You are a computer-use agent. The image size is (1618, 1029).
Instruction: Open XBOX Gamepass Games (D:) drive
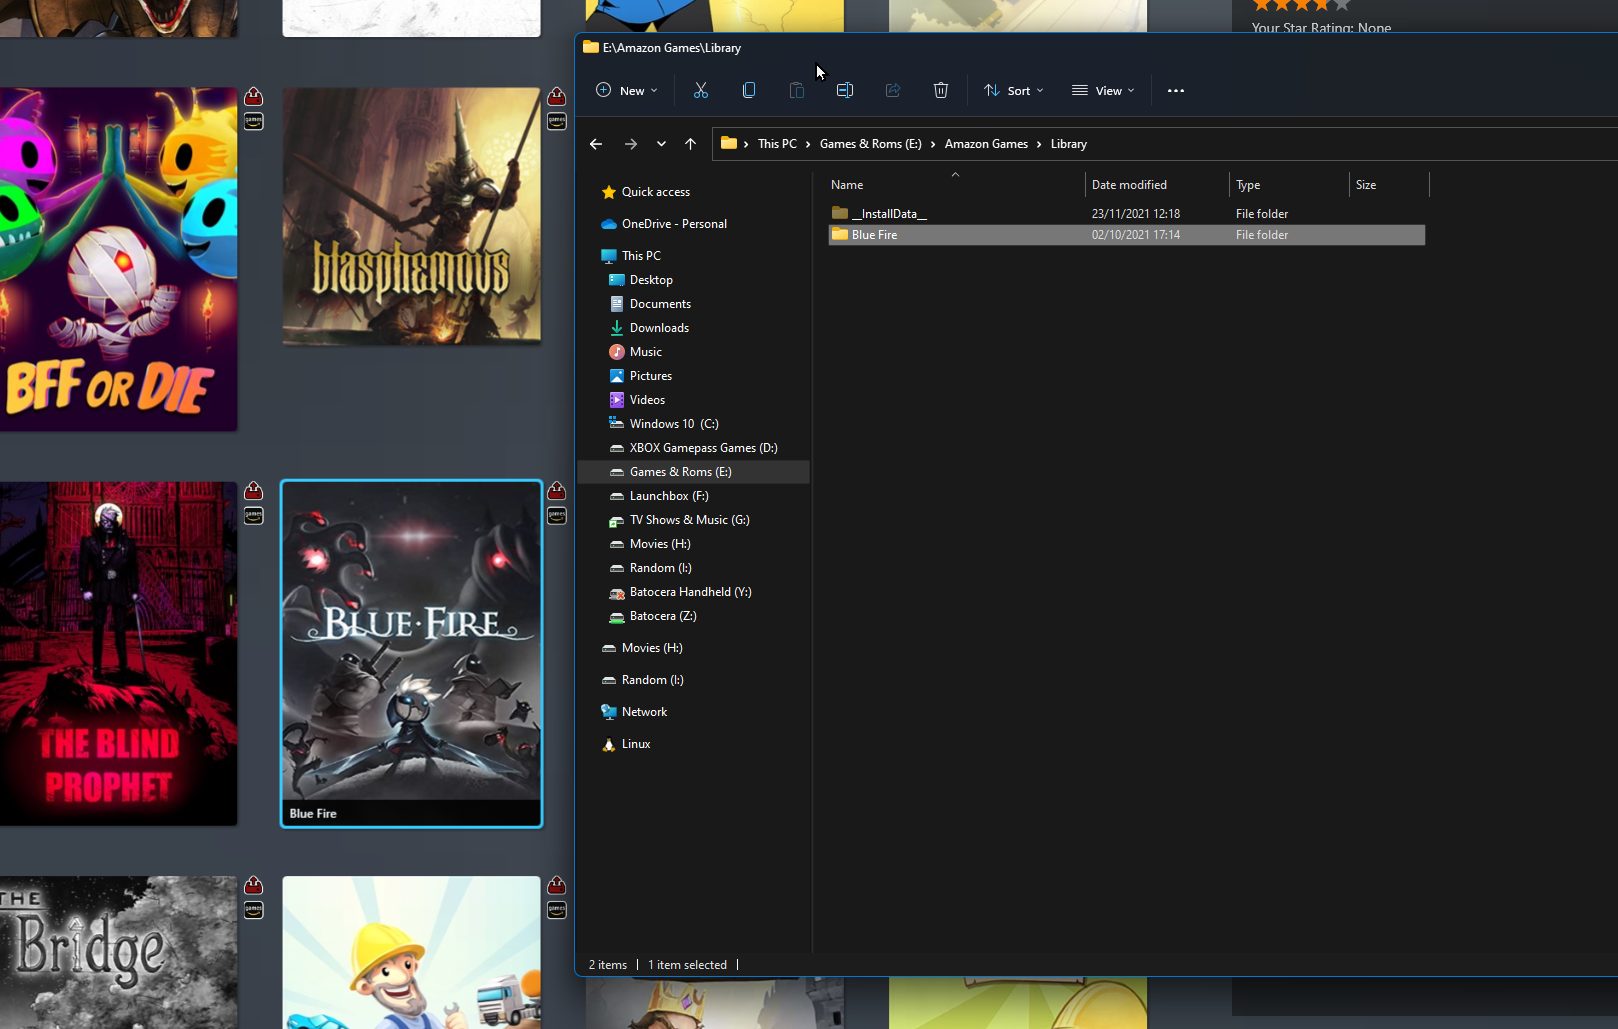pyautogui.click(x=693, y=448)
